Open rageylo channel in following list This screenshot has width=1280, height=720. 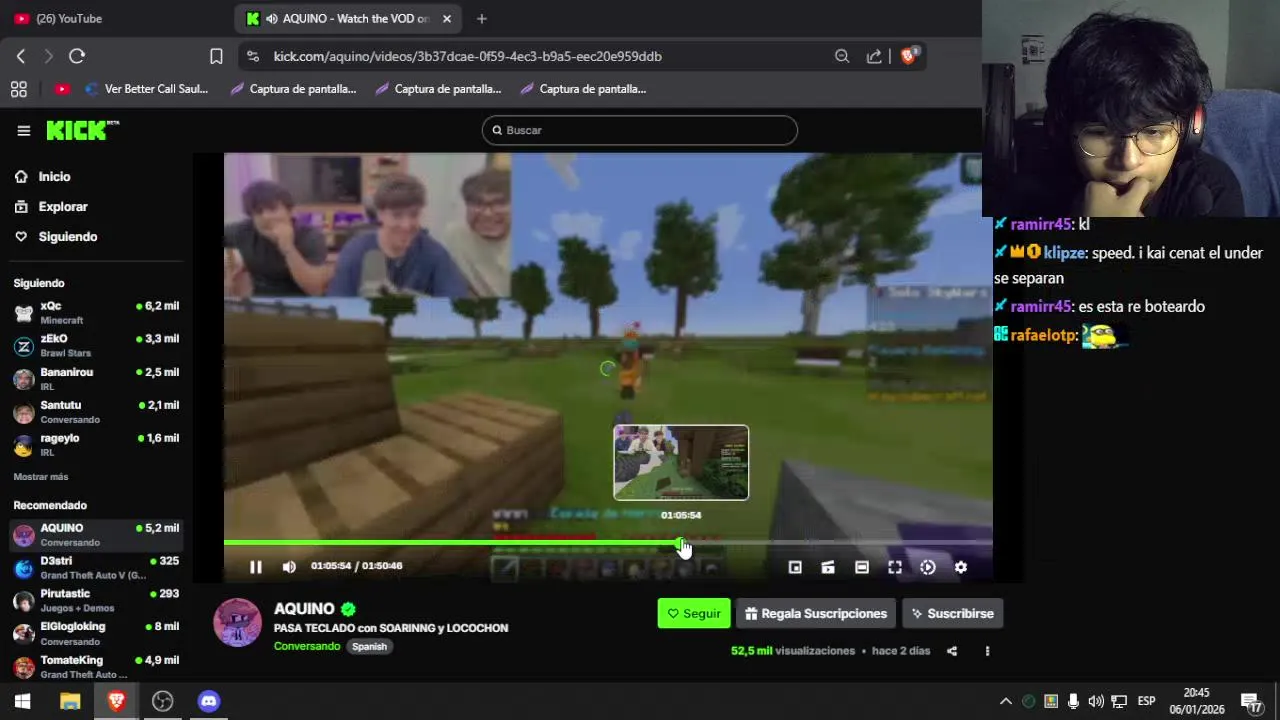[96, 445]
